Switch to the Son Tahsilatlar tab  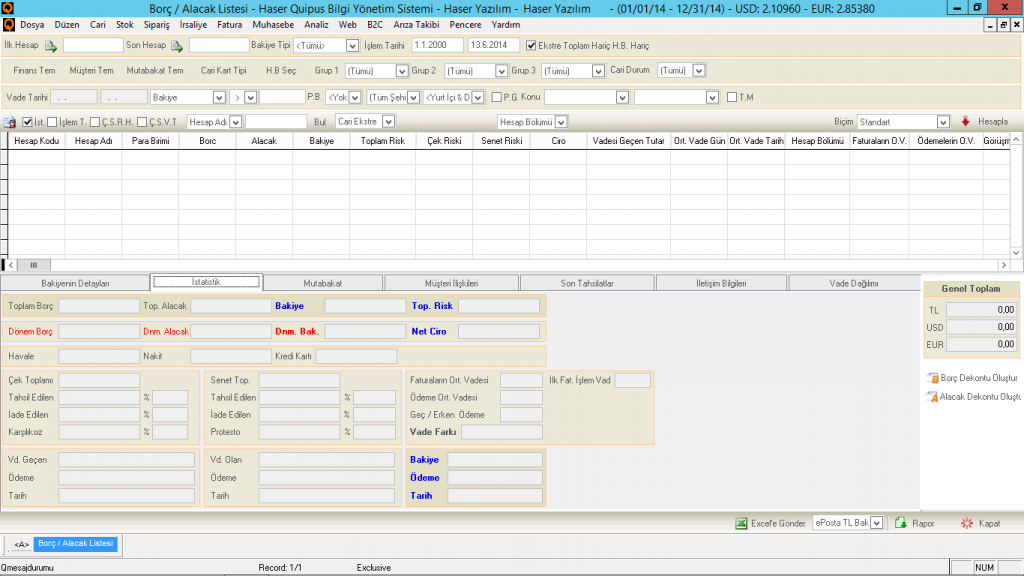(587, 283)
